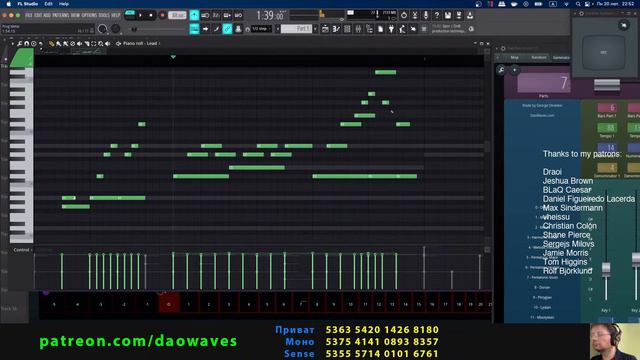The image size is (640, 360).
Task: Click the Play button
Action: 140,15
